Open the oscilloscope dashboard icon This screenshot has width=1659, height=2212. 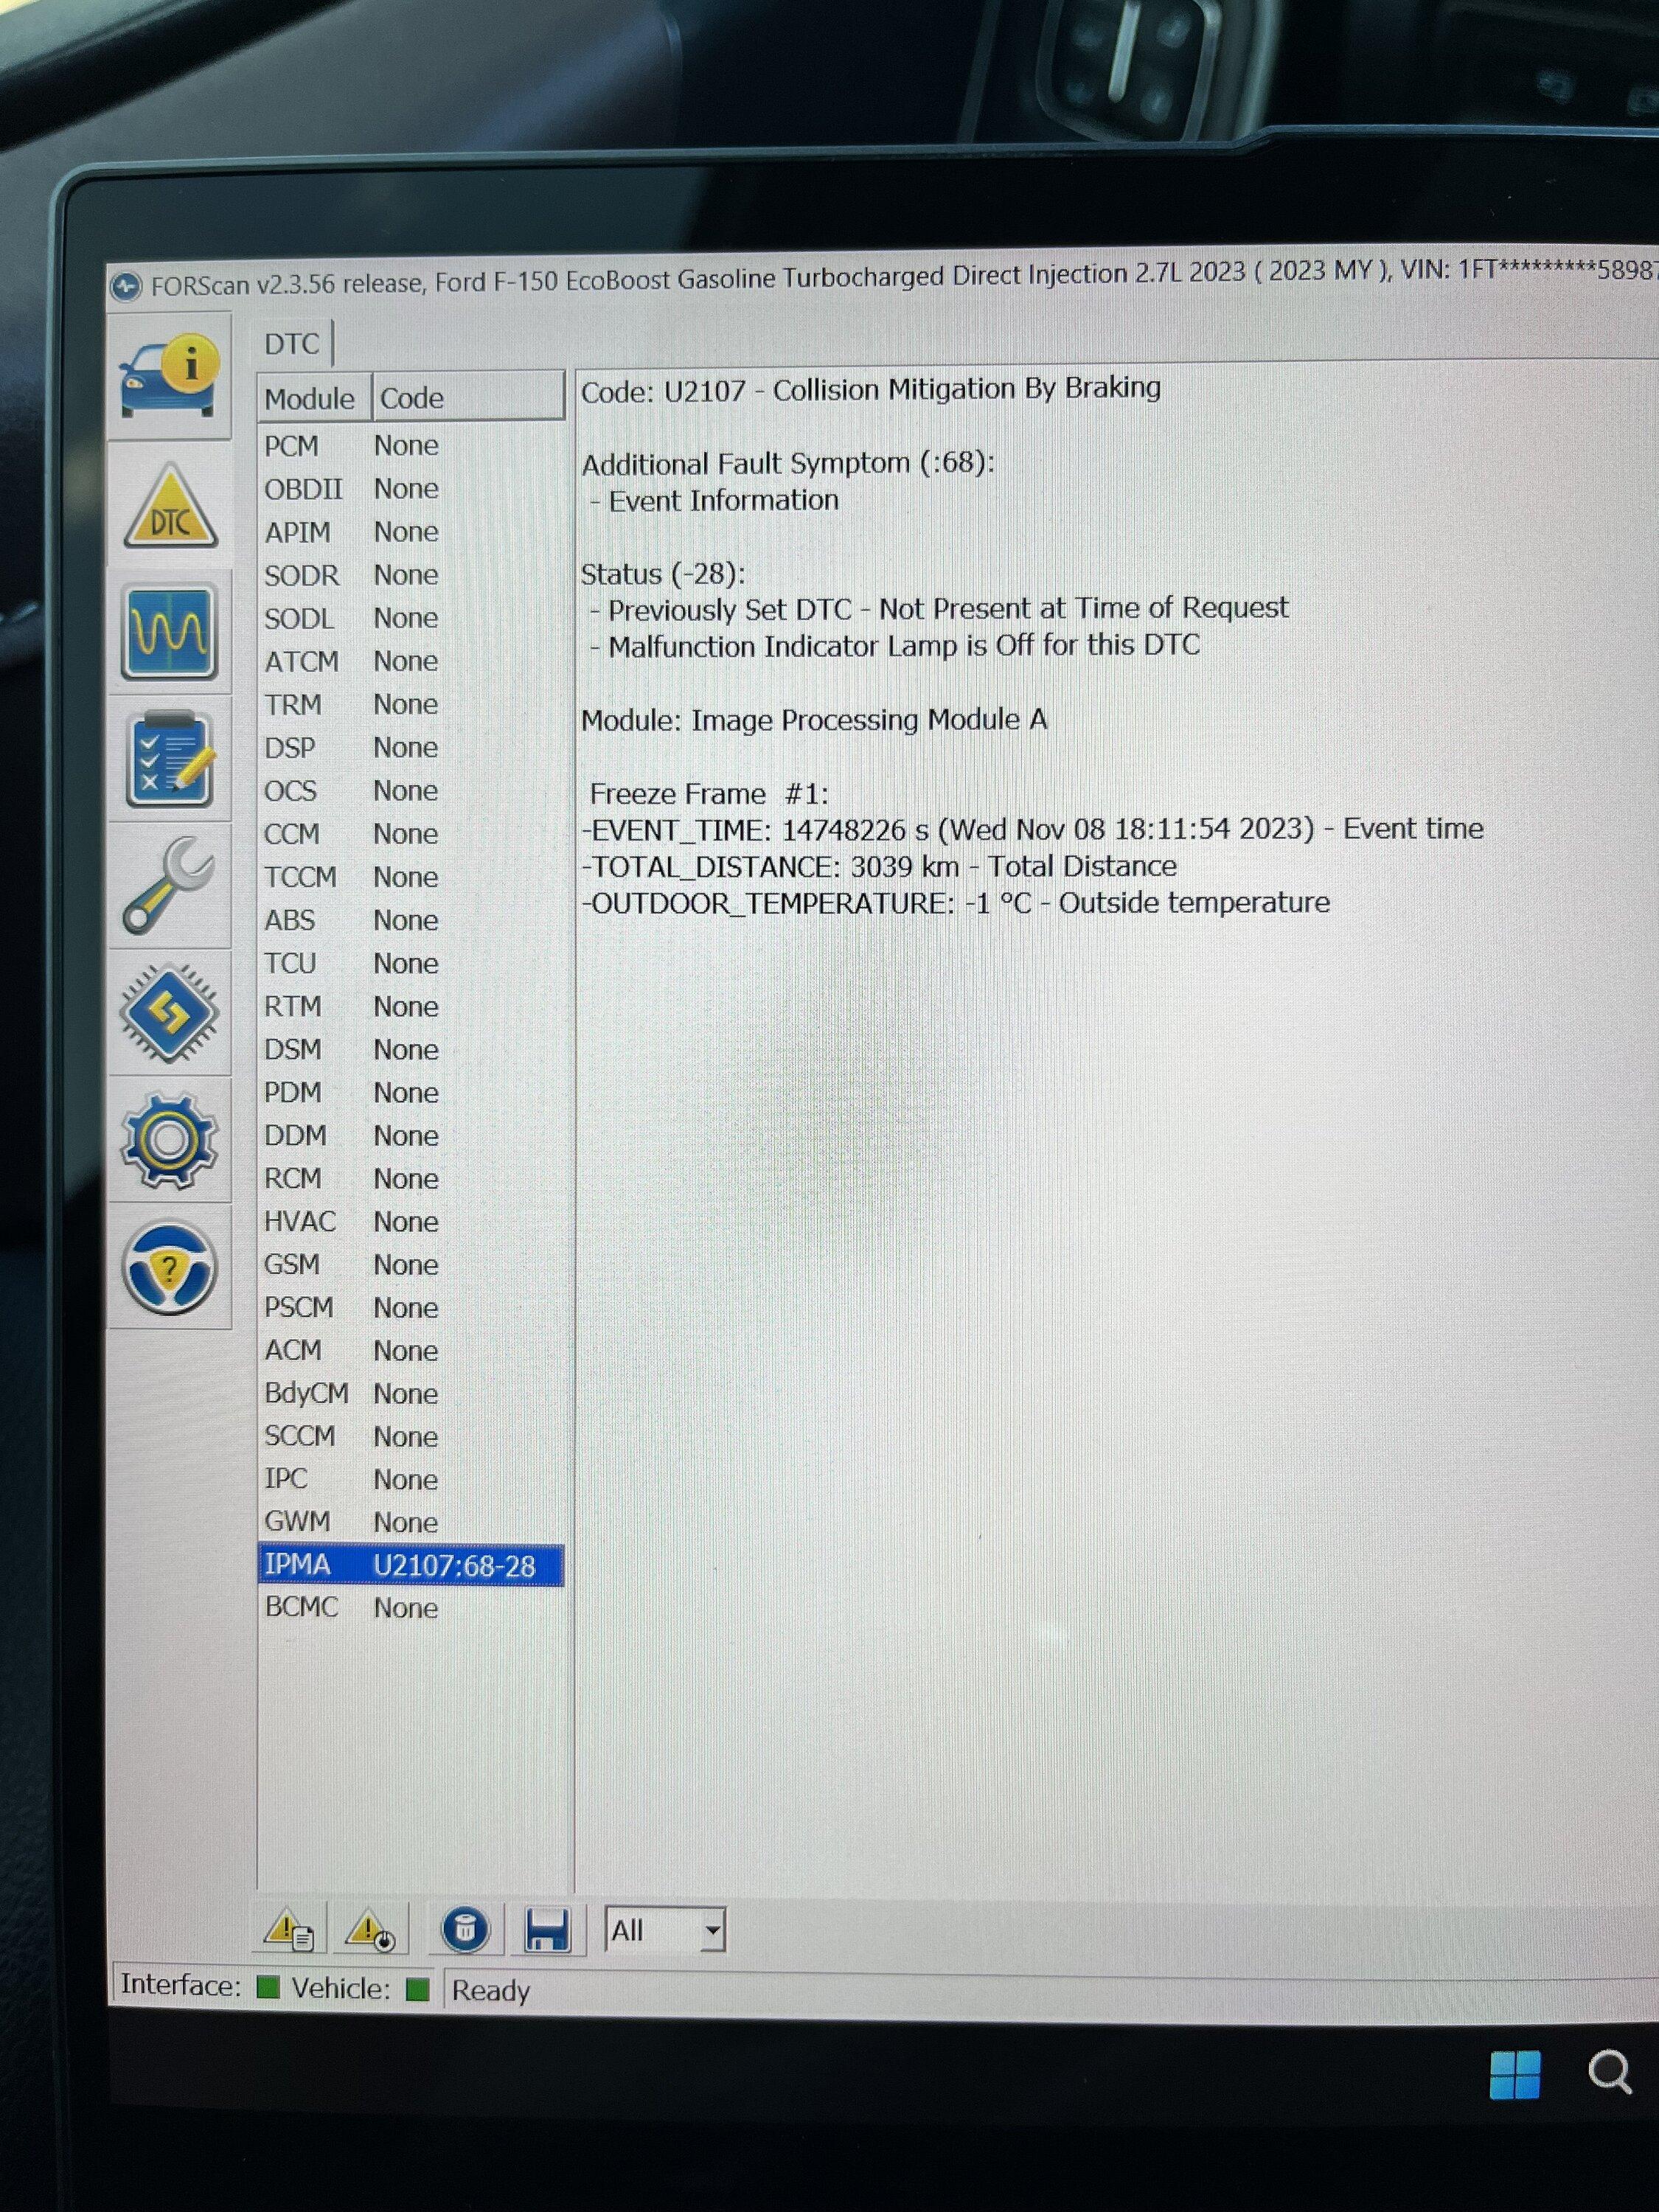pos(169,632)
